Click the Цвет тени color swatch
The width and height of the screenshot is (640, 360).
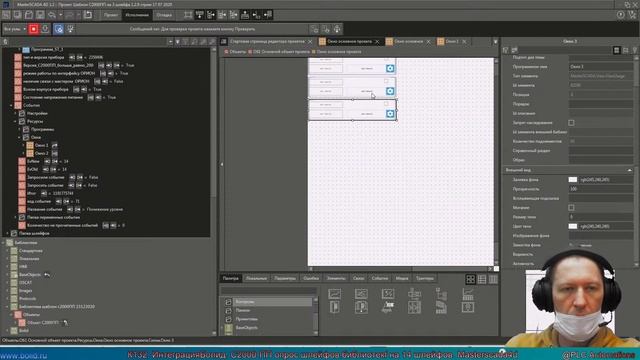(x=573, y=226)
